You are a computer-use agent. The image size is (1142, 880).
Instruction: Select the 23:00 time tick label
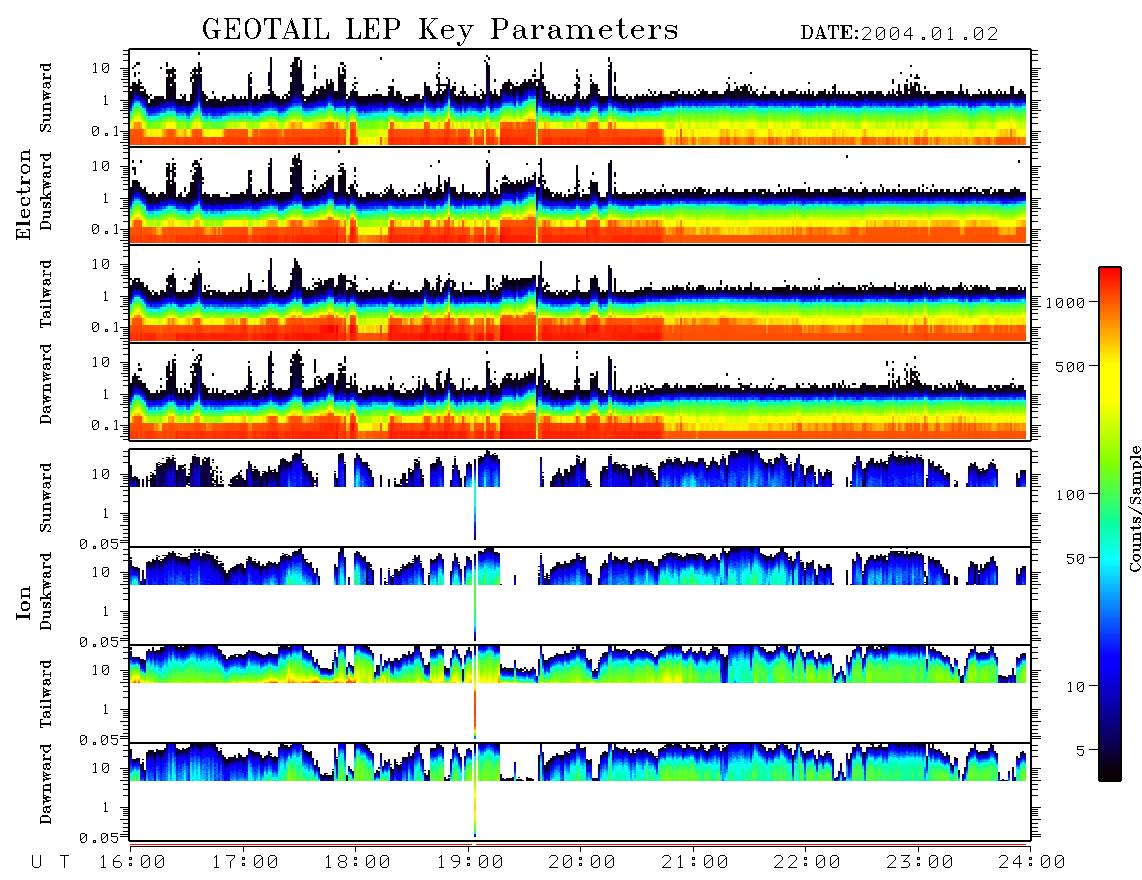(920, 863)
